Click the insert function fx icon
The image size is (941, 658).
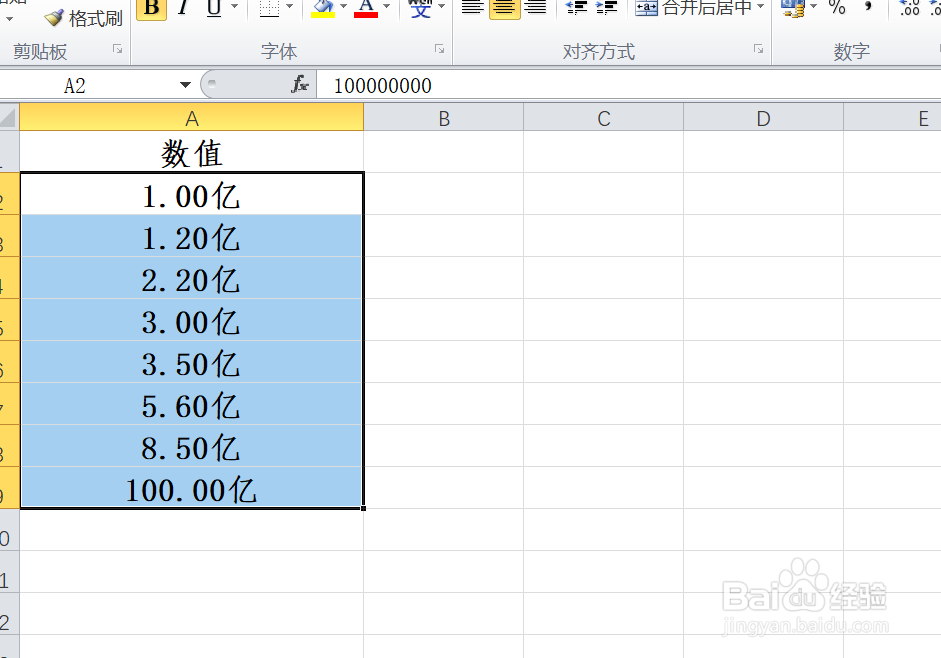tap(299, 85)
